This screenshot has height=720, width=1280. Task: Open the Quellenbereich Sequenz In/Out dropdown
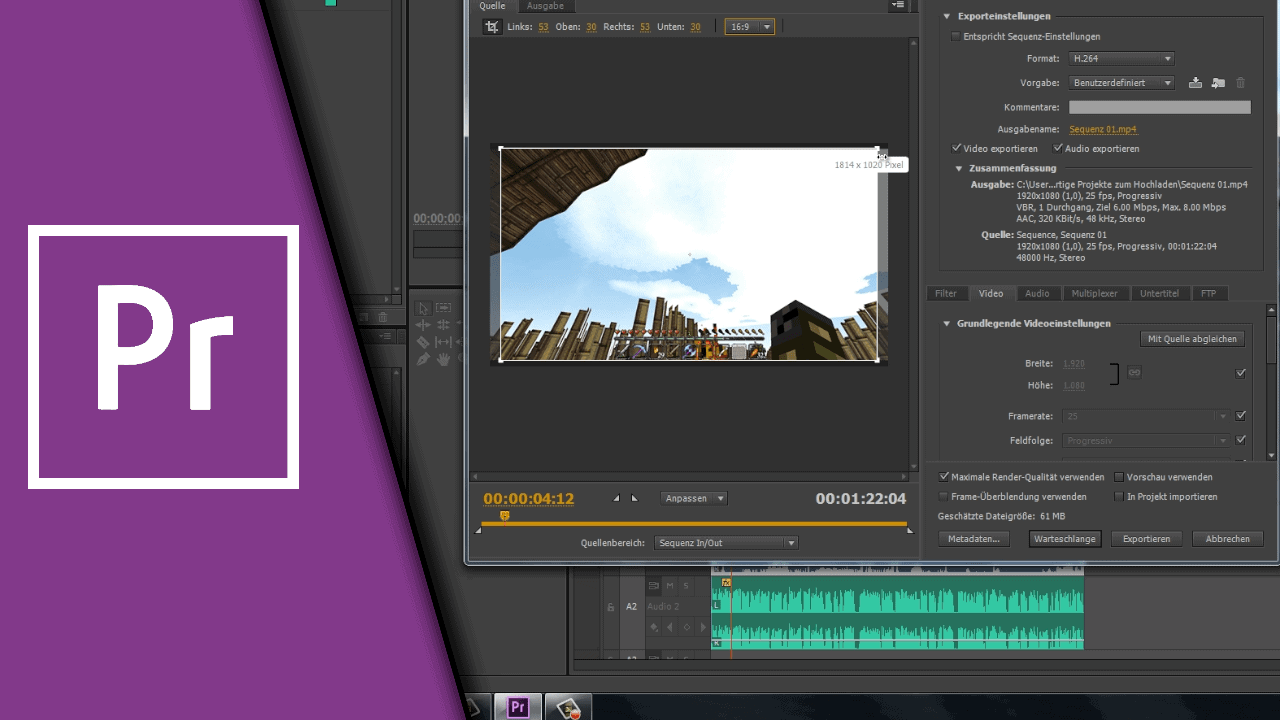click(726, 543)
